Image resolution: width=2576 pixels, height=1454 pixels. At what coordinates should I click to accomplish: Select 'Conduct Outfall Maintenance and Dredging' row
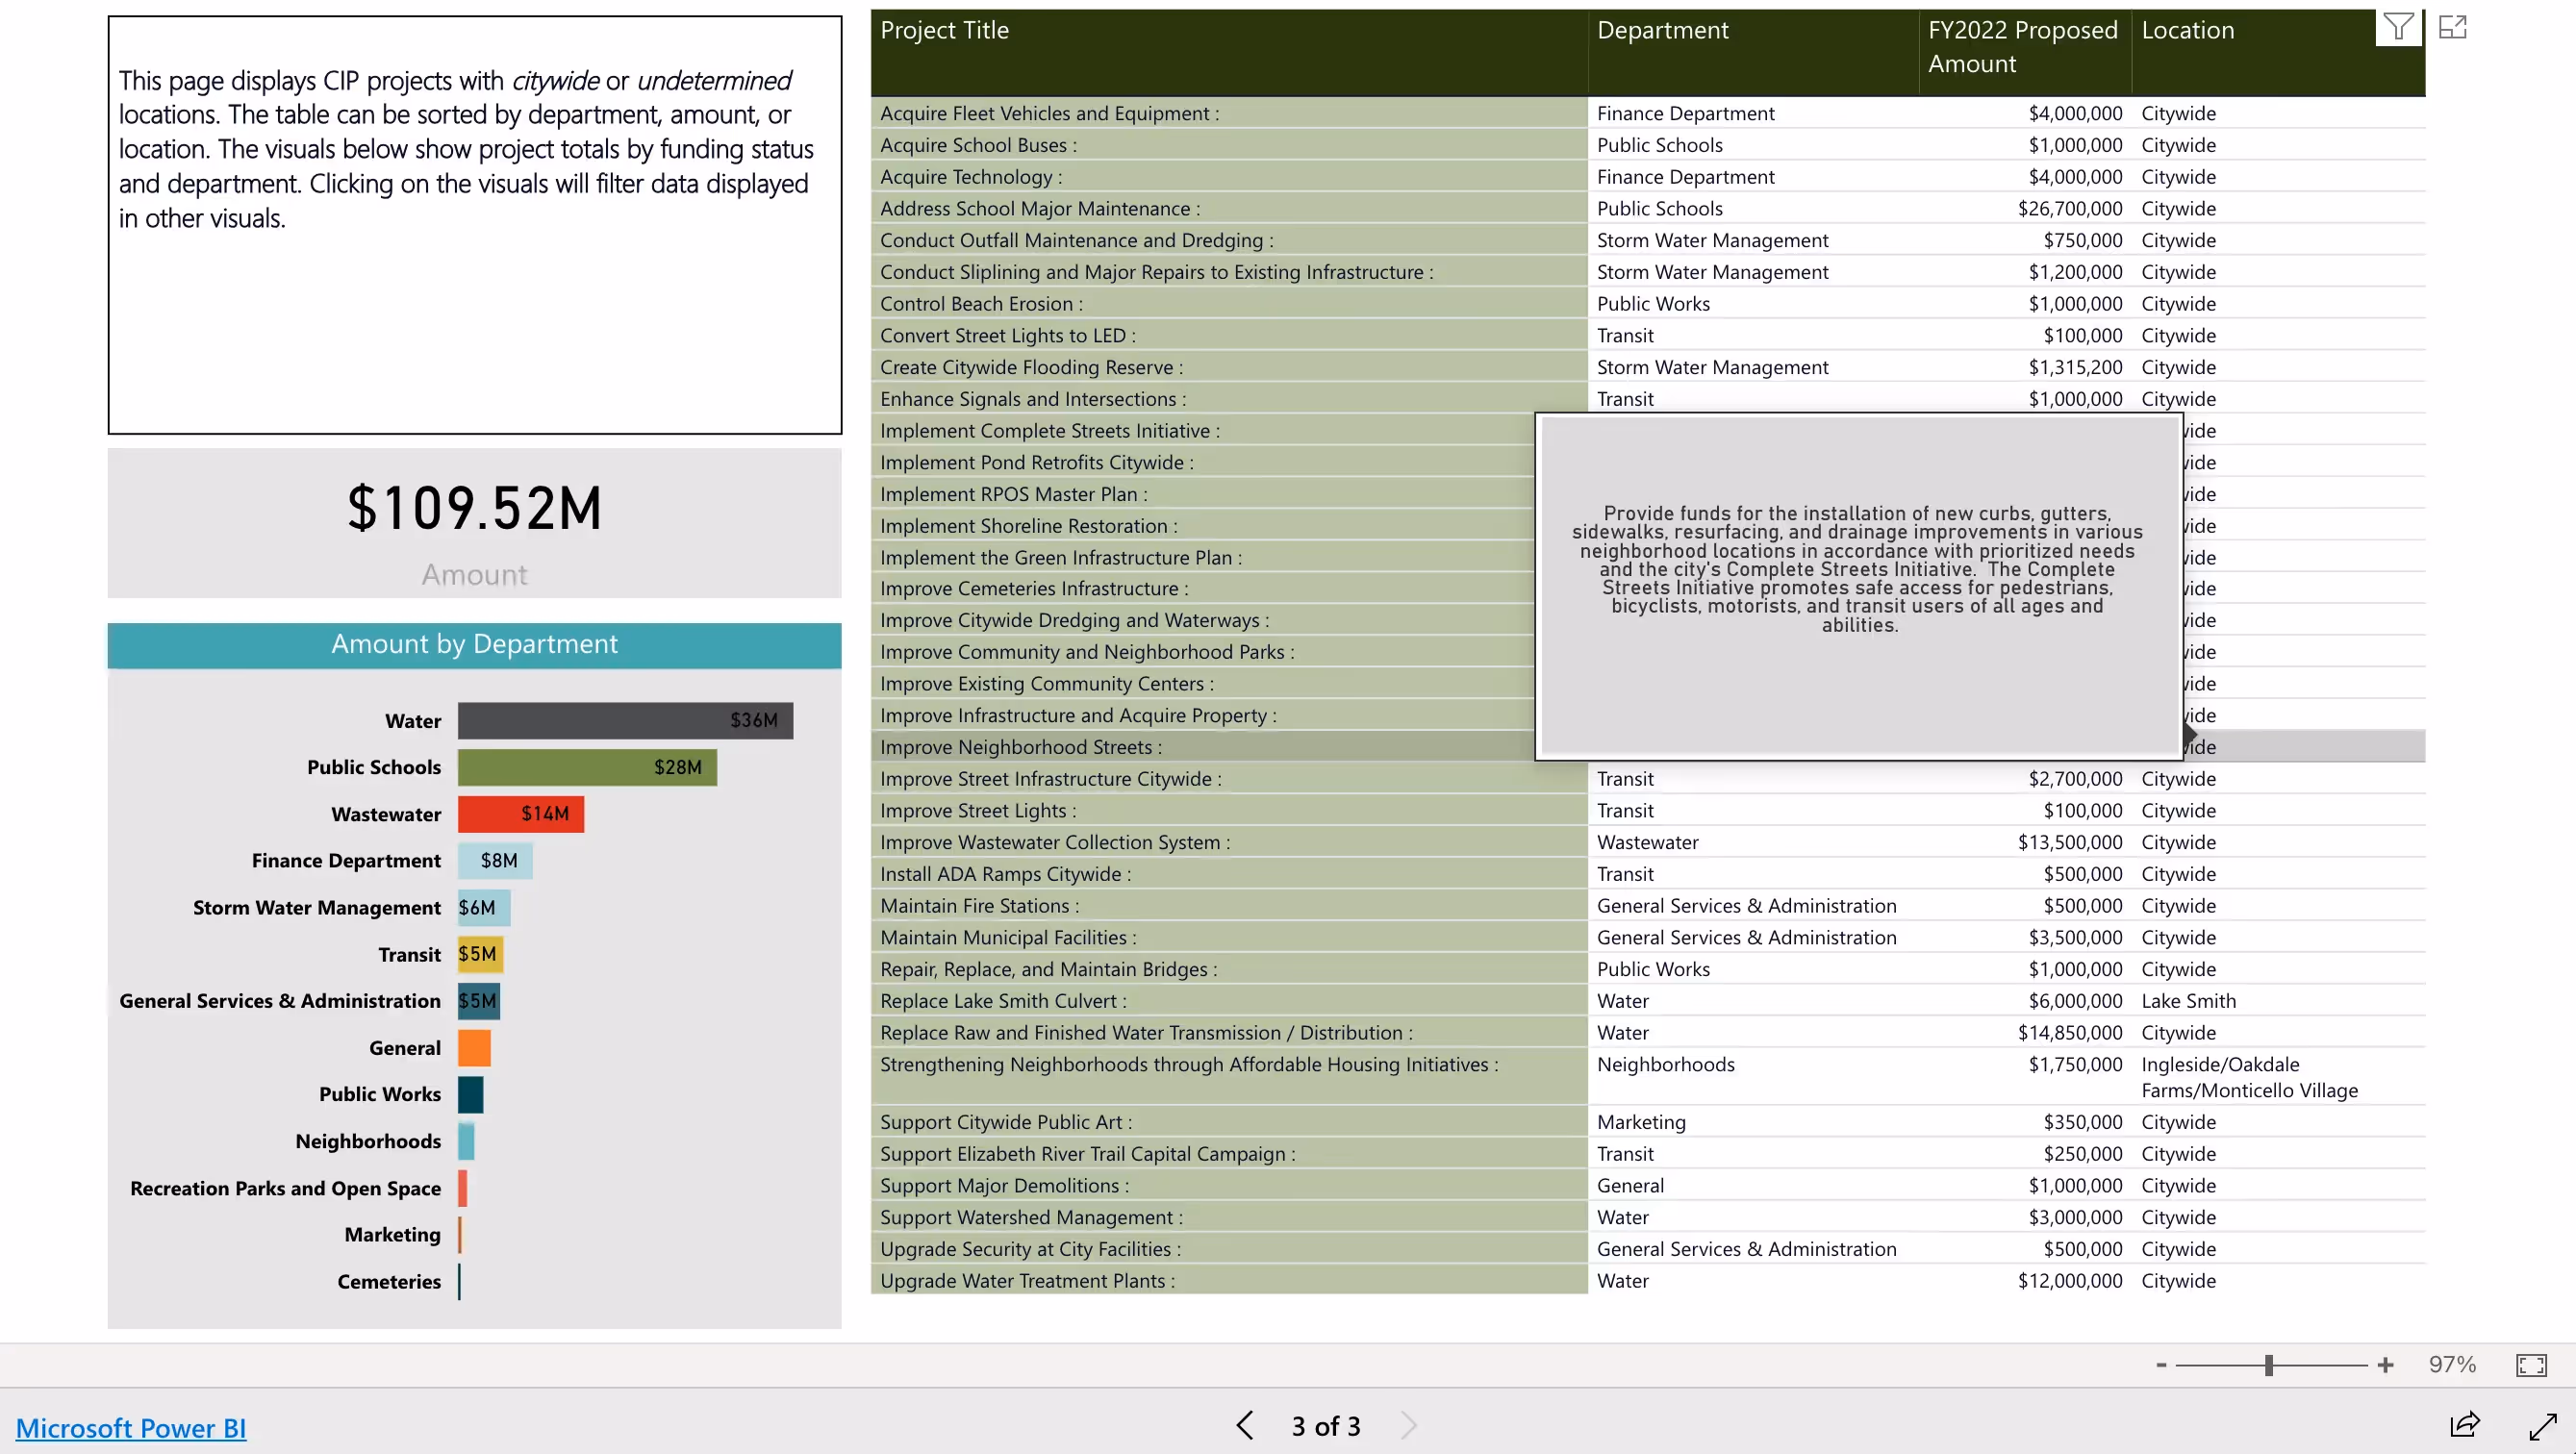click(1647, 240)
